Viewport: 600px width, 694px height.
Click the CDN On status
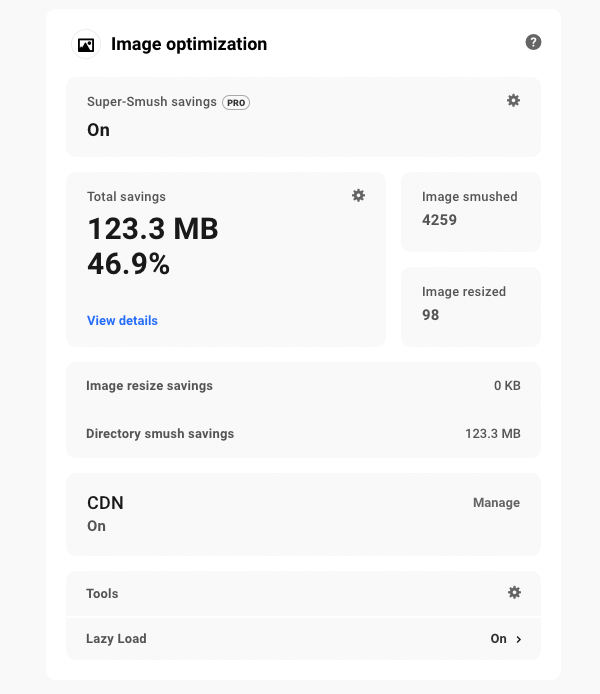pos(96,526)
